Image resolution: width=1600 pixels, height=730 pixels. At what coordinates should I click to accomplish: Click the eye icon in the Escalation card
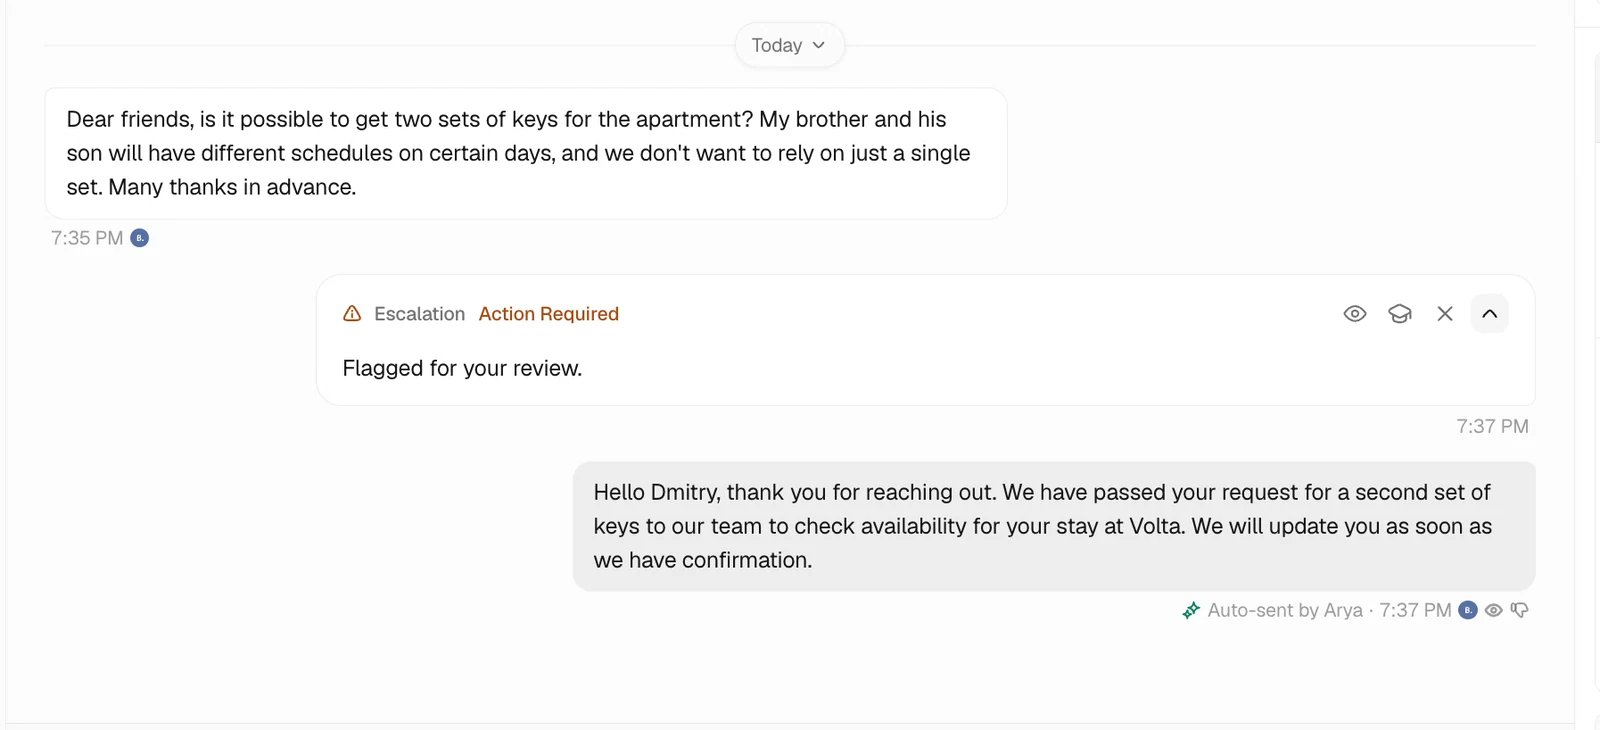pyautogui.click(x=1354, y=314)
